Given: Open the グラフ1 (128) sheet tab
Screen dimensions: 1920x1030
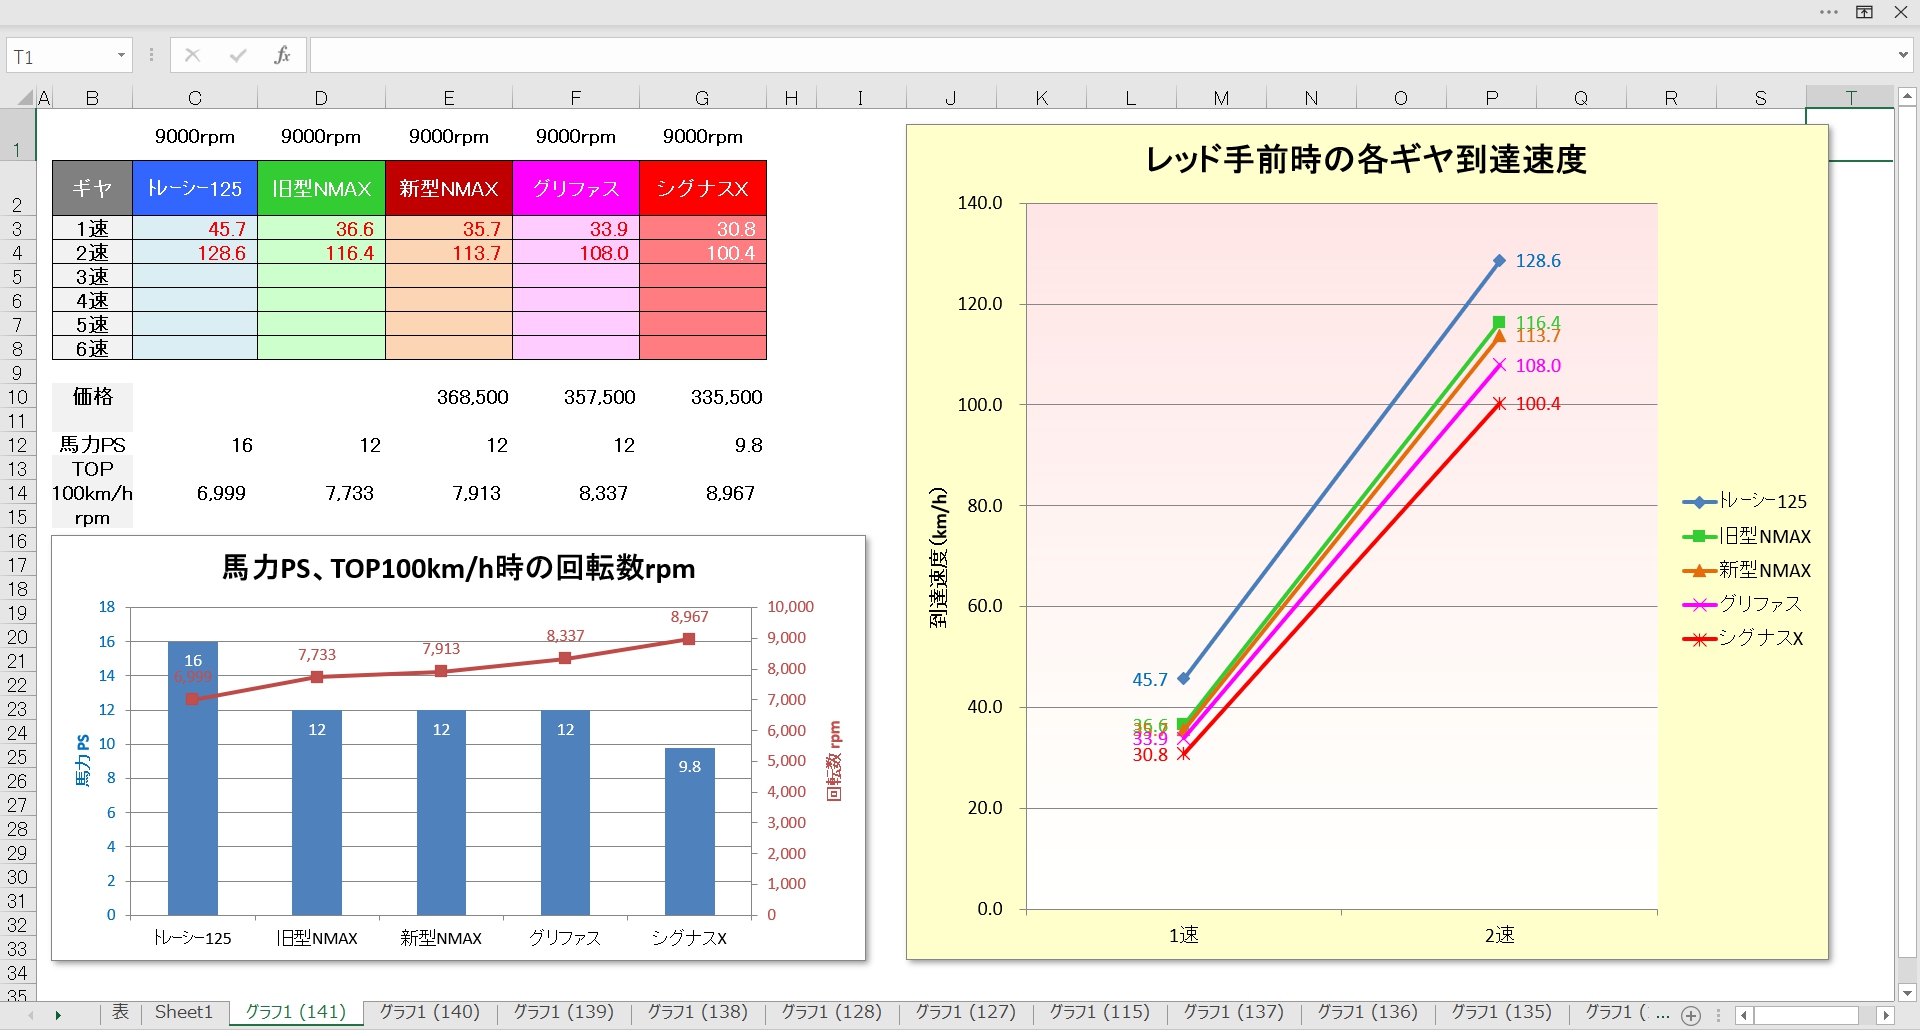Looking at the screenshot, I should click(832, 1012).
